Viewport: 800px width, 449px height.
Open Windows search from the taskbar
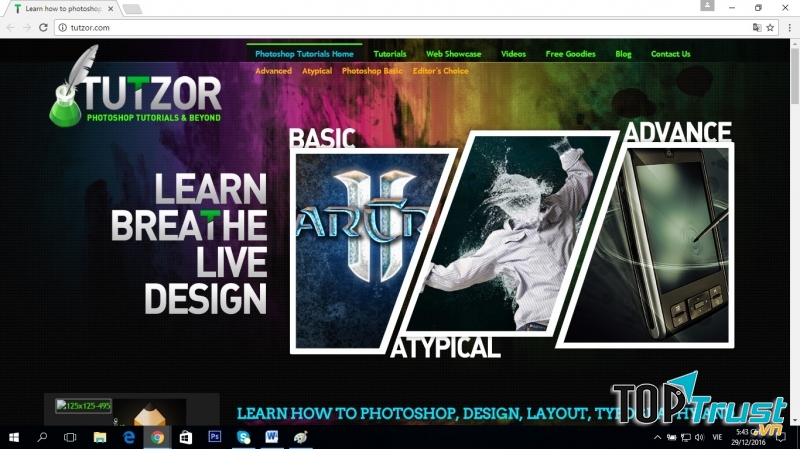[x=42, y=437]
